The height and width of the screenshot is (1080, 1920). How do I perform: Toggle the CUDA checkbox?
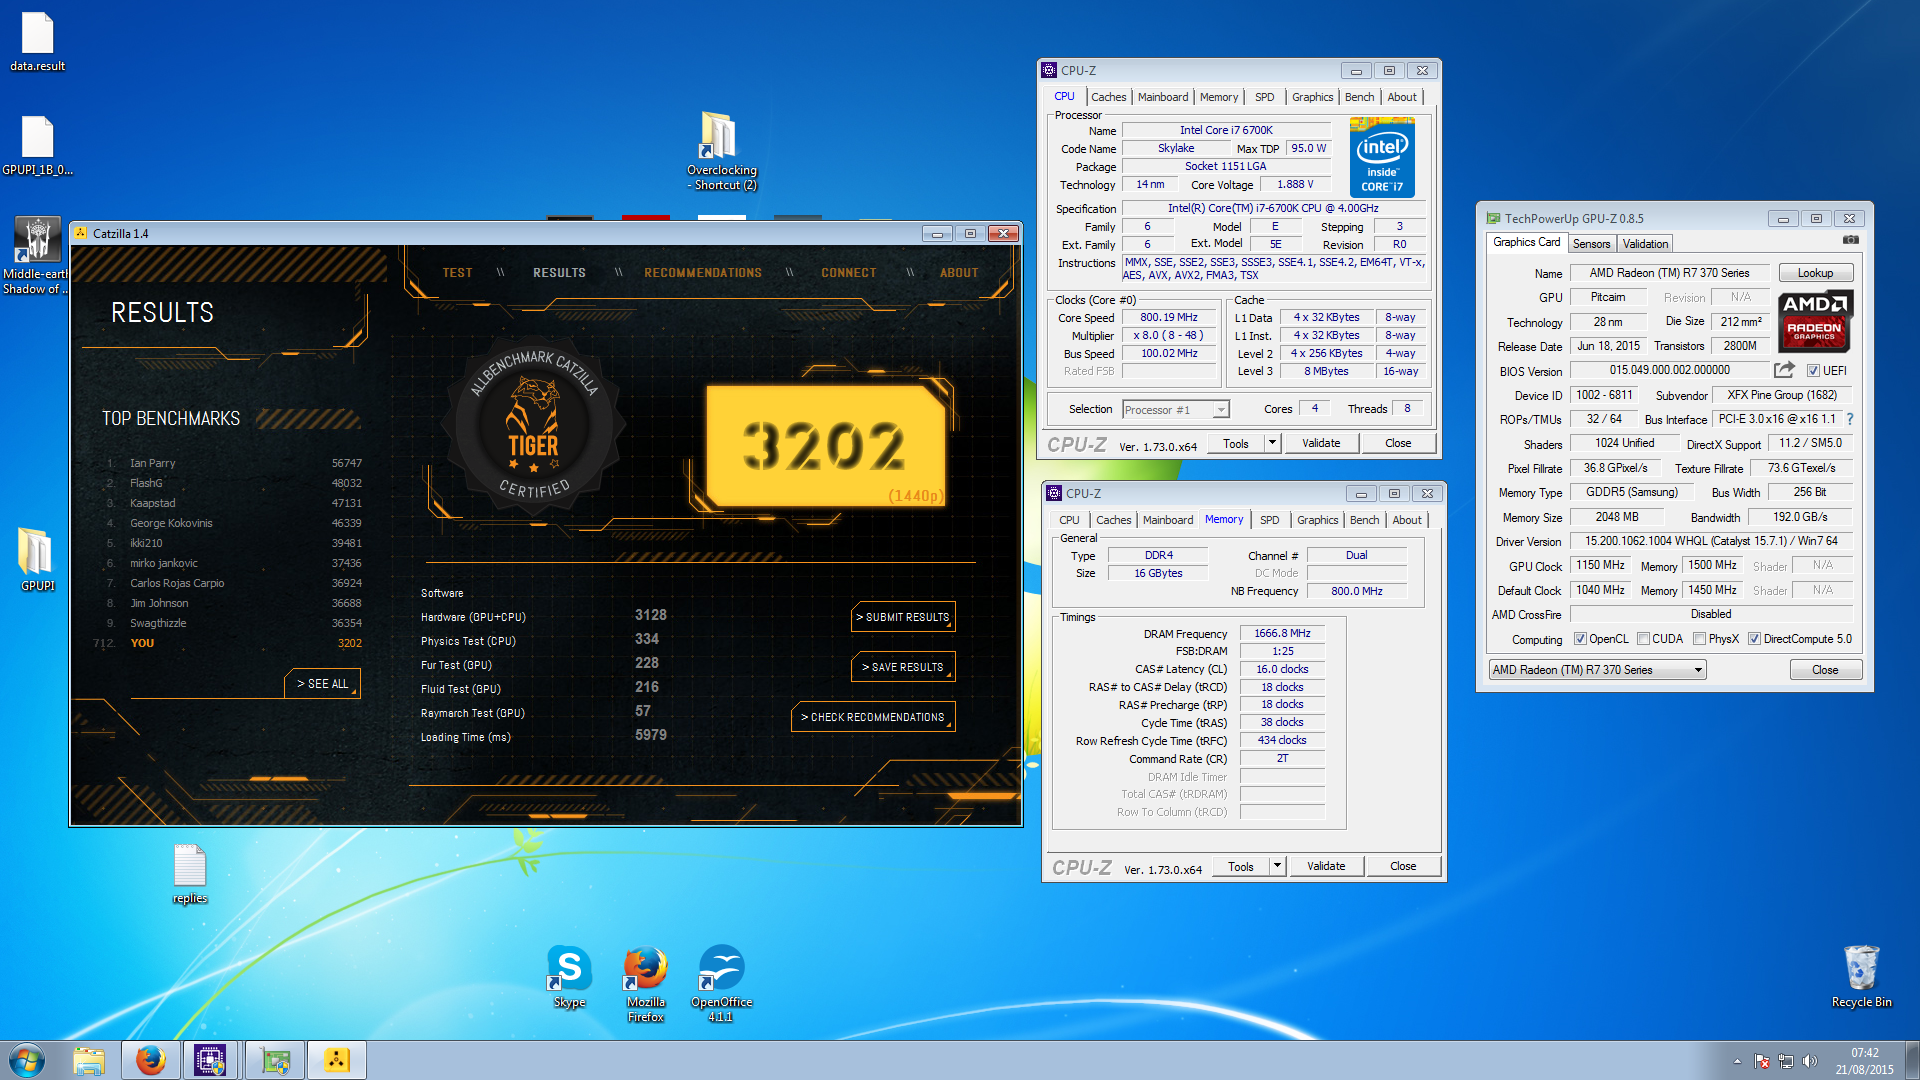(1643, 639)
